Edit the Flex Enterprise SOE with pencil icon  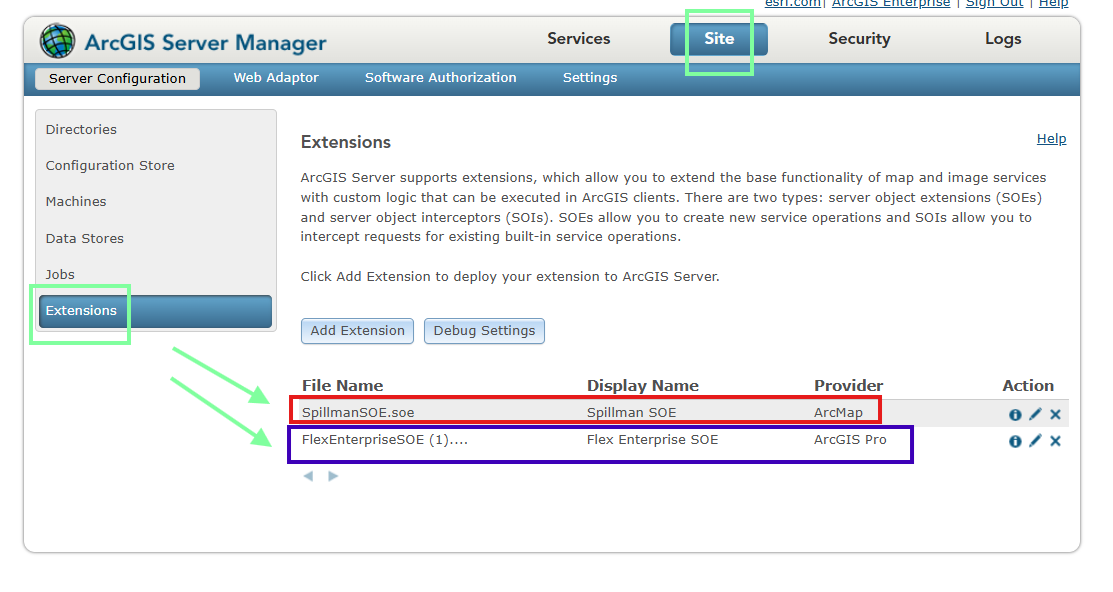(x=1035, y=441)
